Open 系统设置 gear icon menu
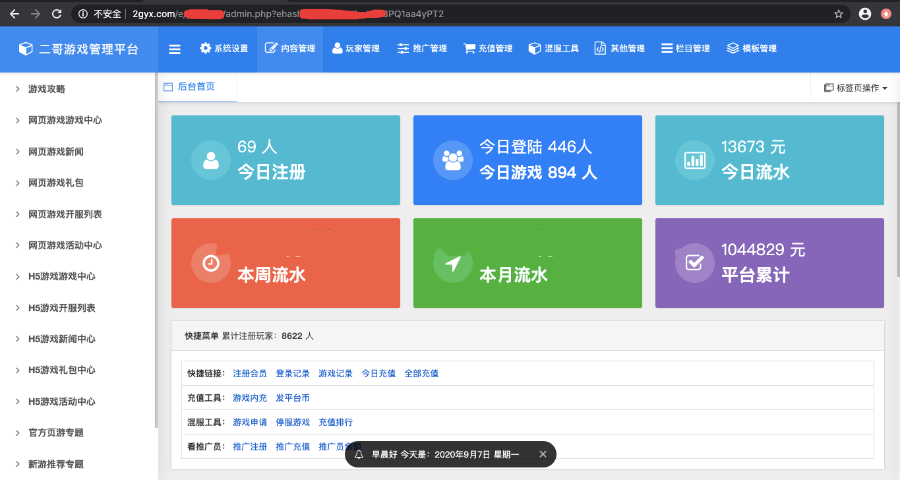This screenshot has width=900, height=480. [205, 49]
